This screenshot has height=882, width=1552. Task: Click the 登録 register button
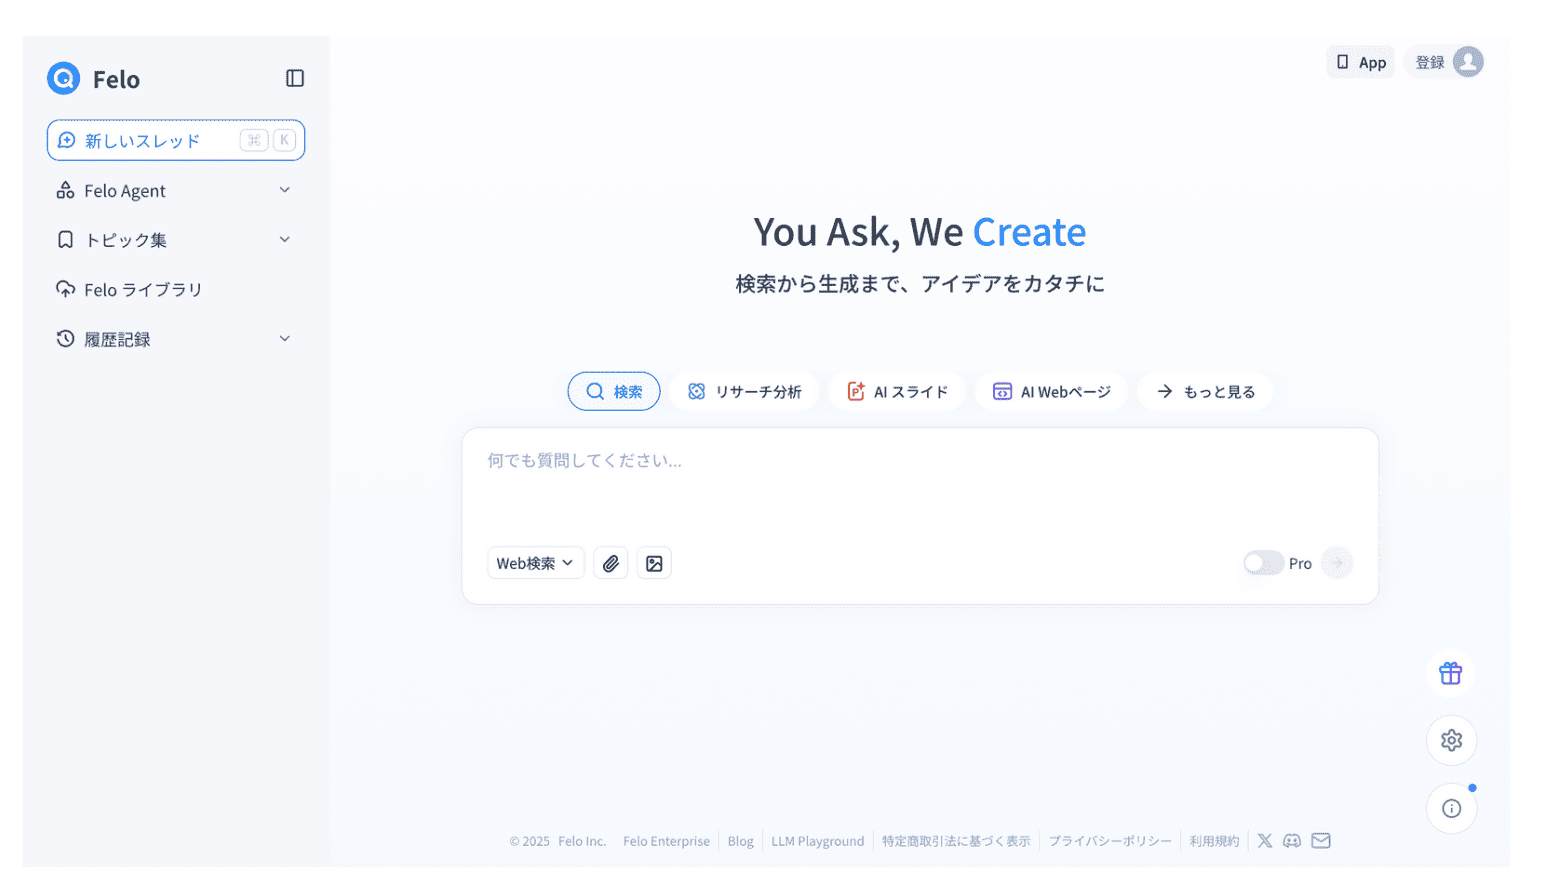(x=1430, y=62)
